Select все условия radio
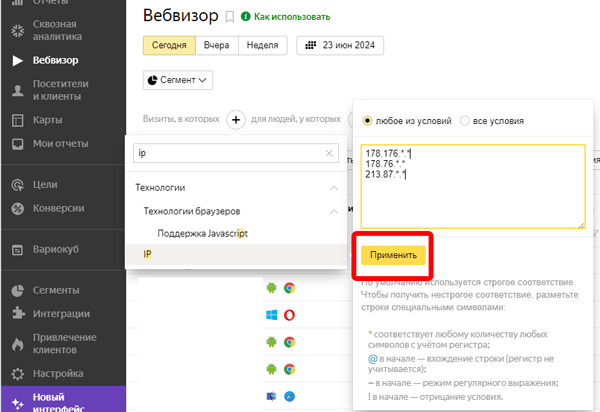This screenshot has width=600, height=412. click(x=464, y=121)
